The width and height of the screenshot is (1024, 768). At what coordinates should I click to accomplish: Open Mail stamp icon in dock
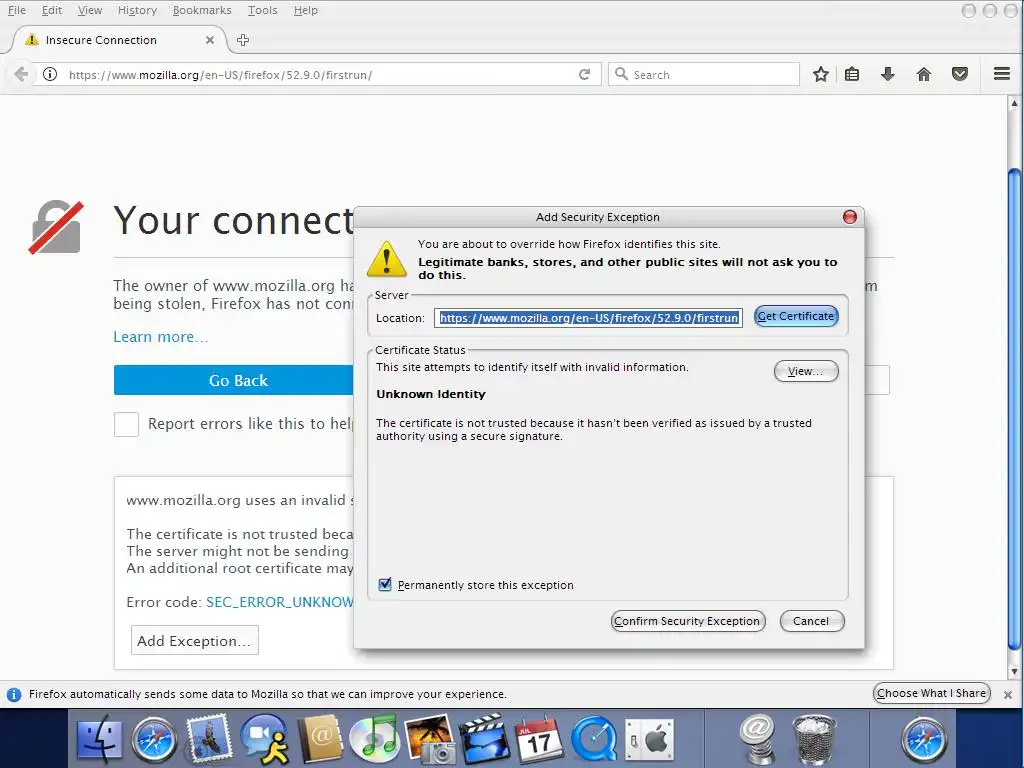click(x=208, y=739)
